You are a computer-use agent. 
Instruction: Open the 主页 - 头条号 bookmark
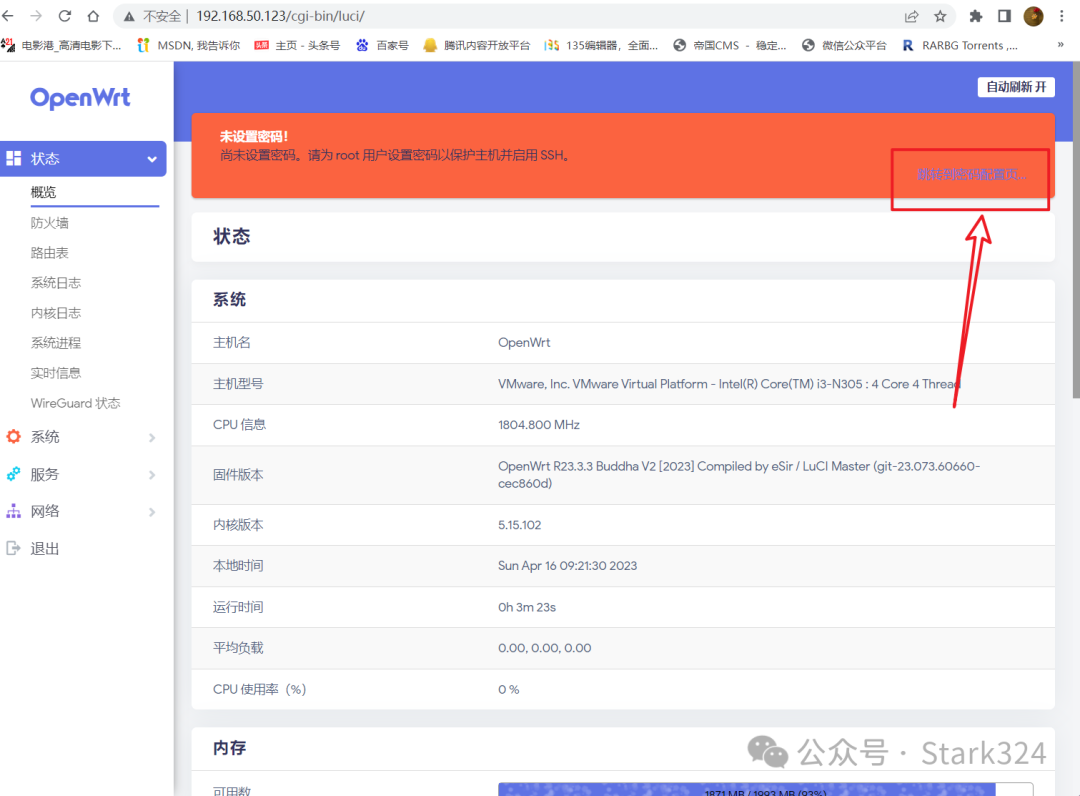tap(297, 45)
